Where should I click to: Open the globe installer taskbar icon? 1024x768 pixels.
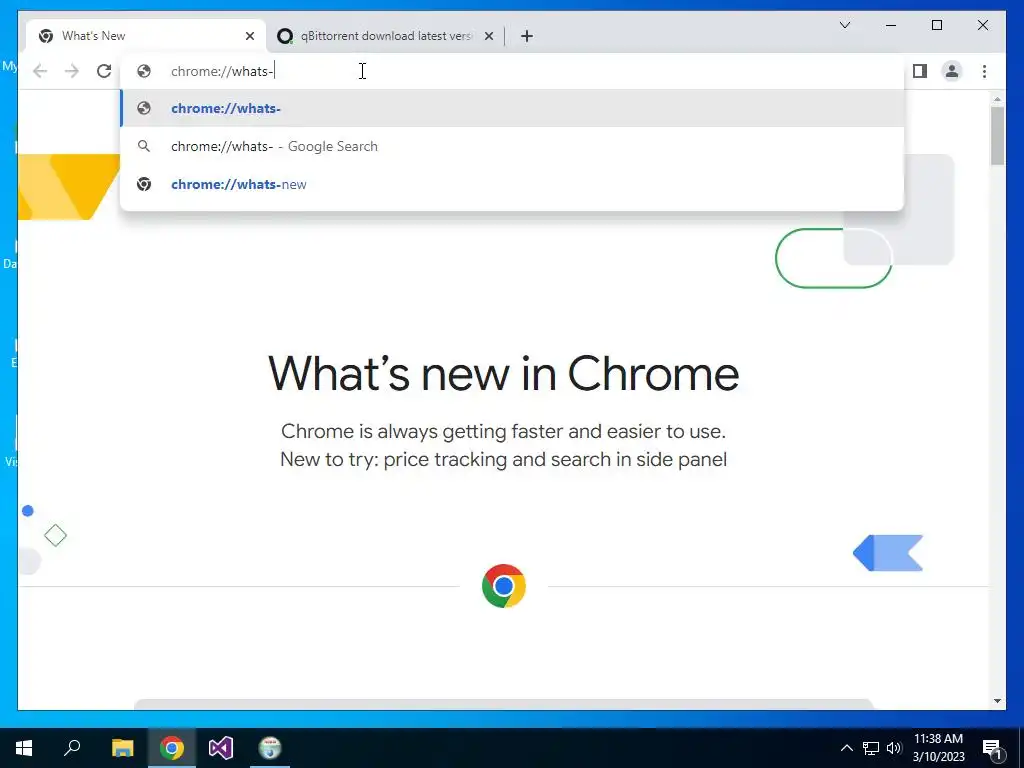[x=270, y=748]
